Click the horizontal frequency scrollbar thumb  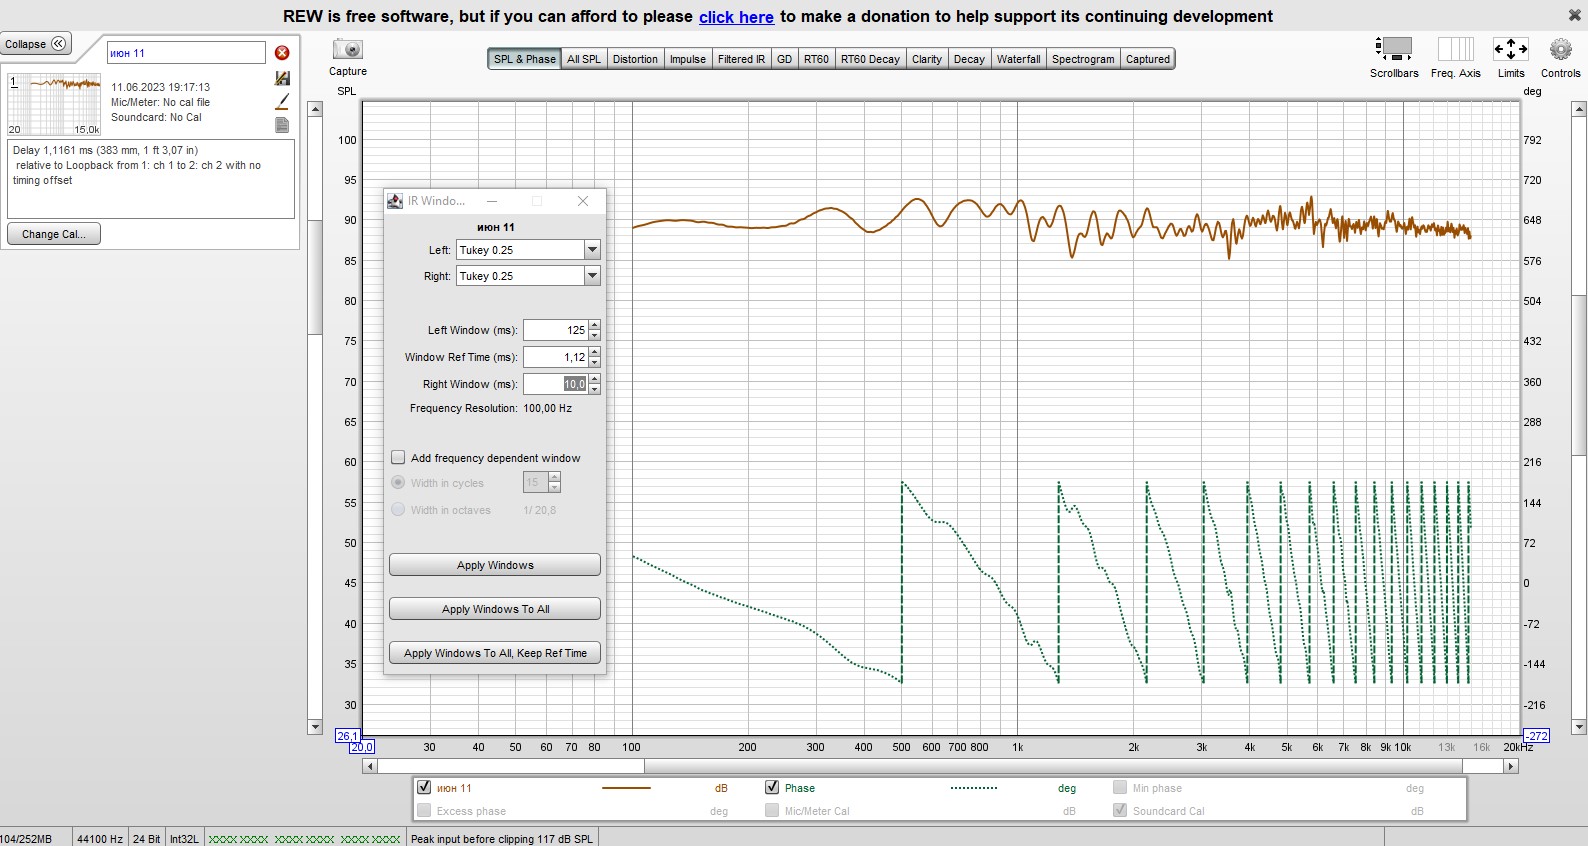tap(1053, 766)
